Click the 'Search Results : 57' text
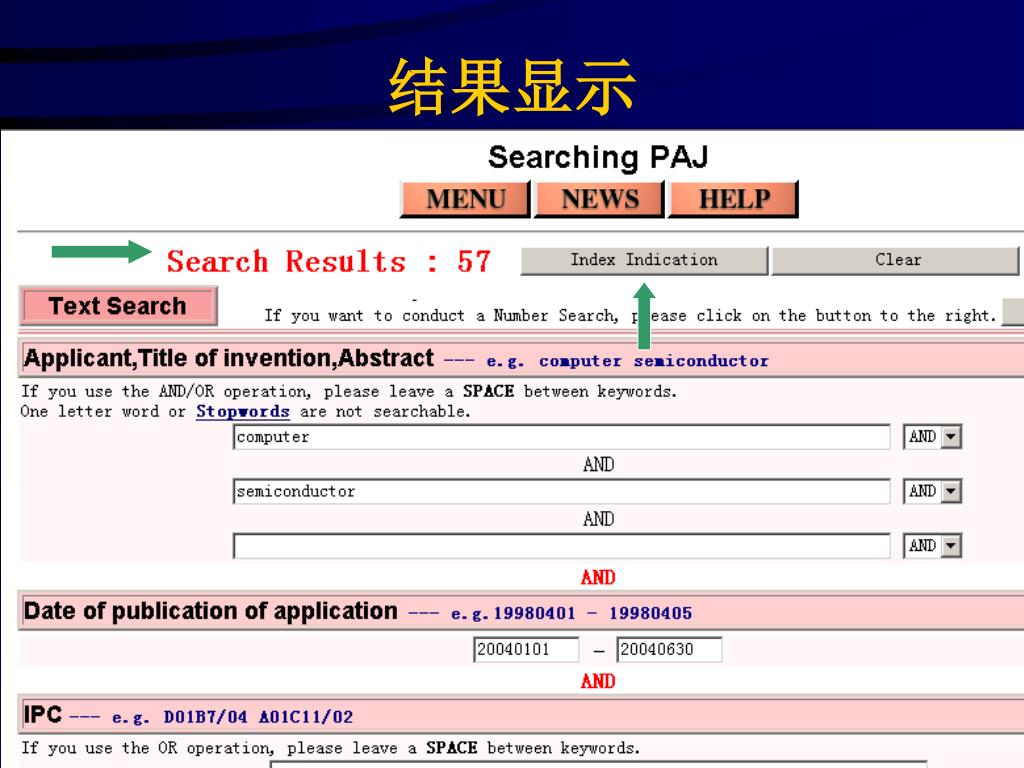Image resolution: width=1024 pixels, height=768 pixels. (328, 261)
